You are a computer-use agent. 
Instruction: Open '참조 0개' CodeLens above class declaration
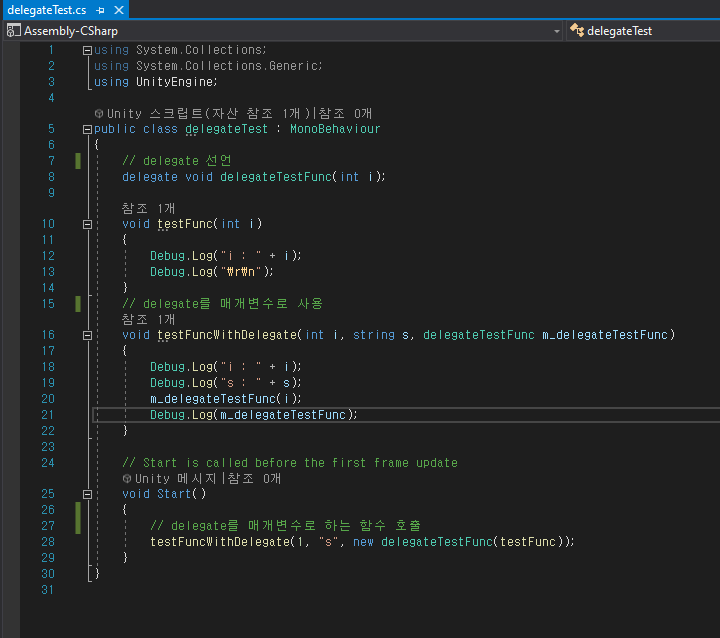(345, 113)
